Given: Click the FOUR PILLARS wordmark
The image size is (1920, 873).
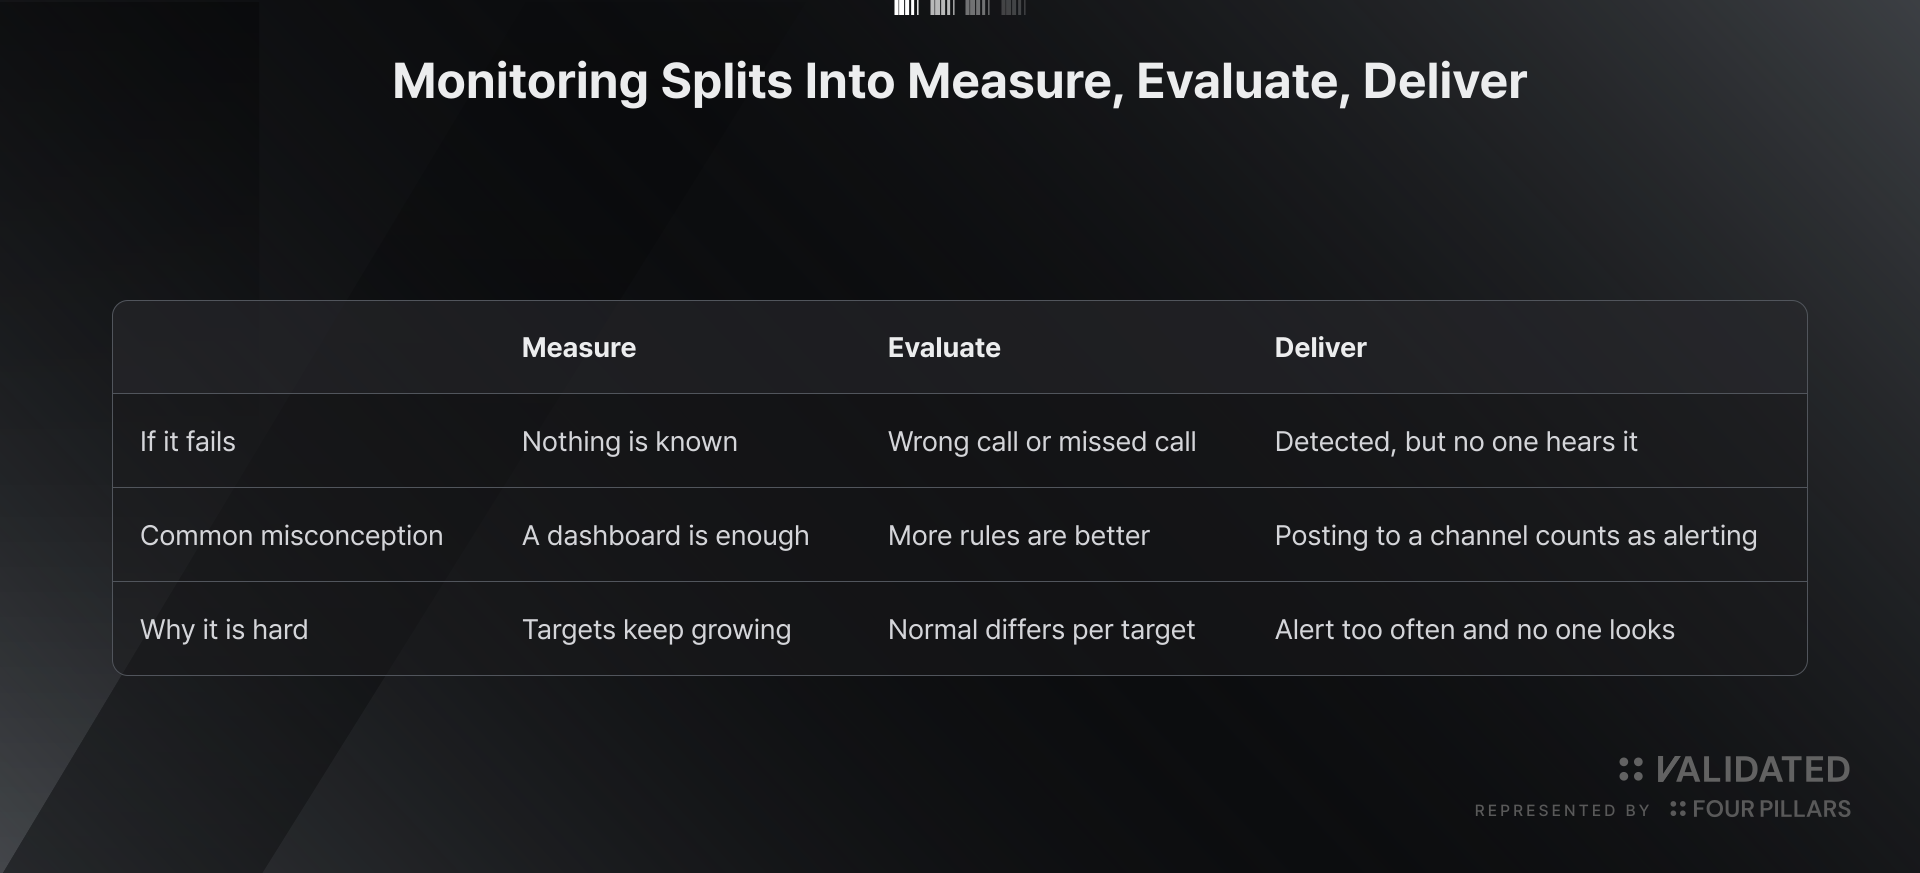Looking at the screenshot, I should pos(1771,809).
